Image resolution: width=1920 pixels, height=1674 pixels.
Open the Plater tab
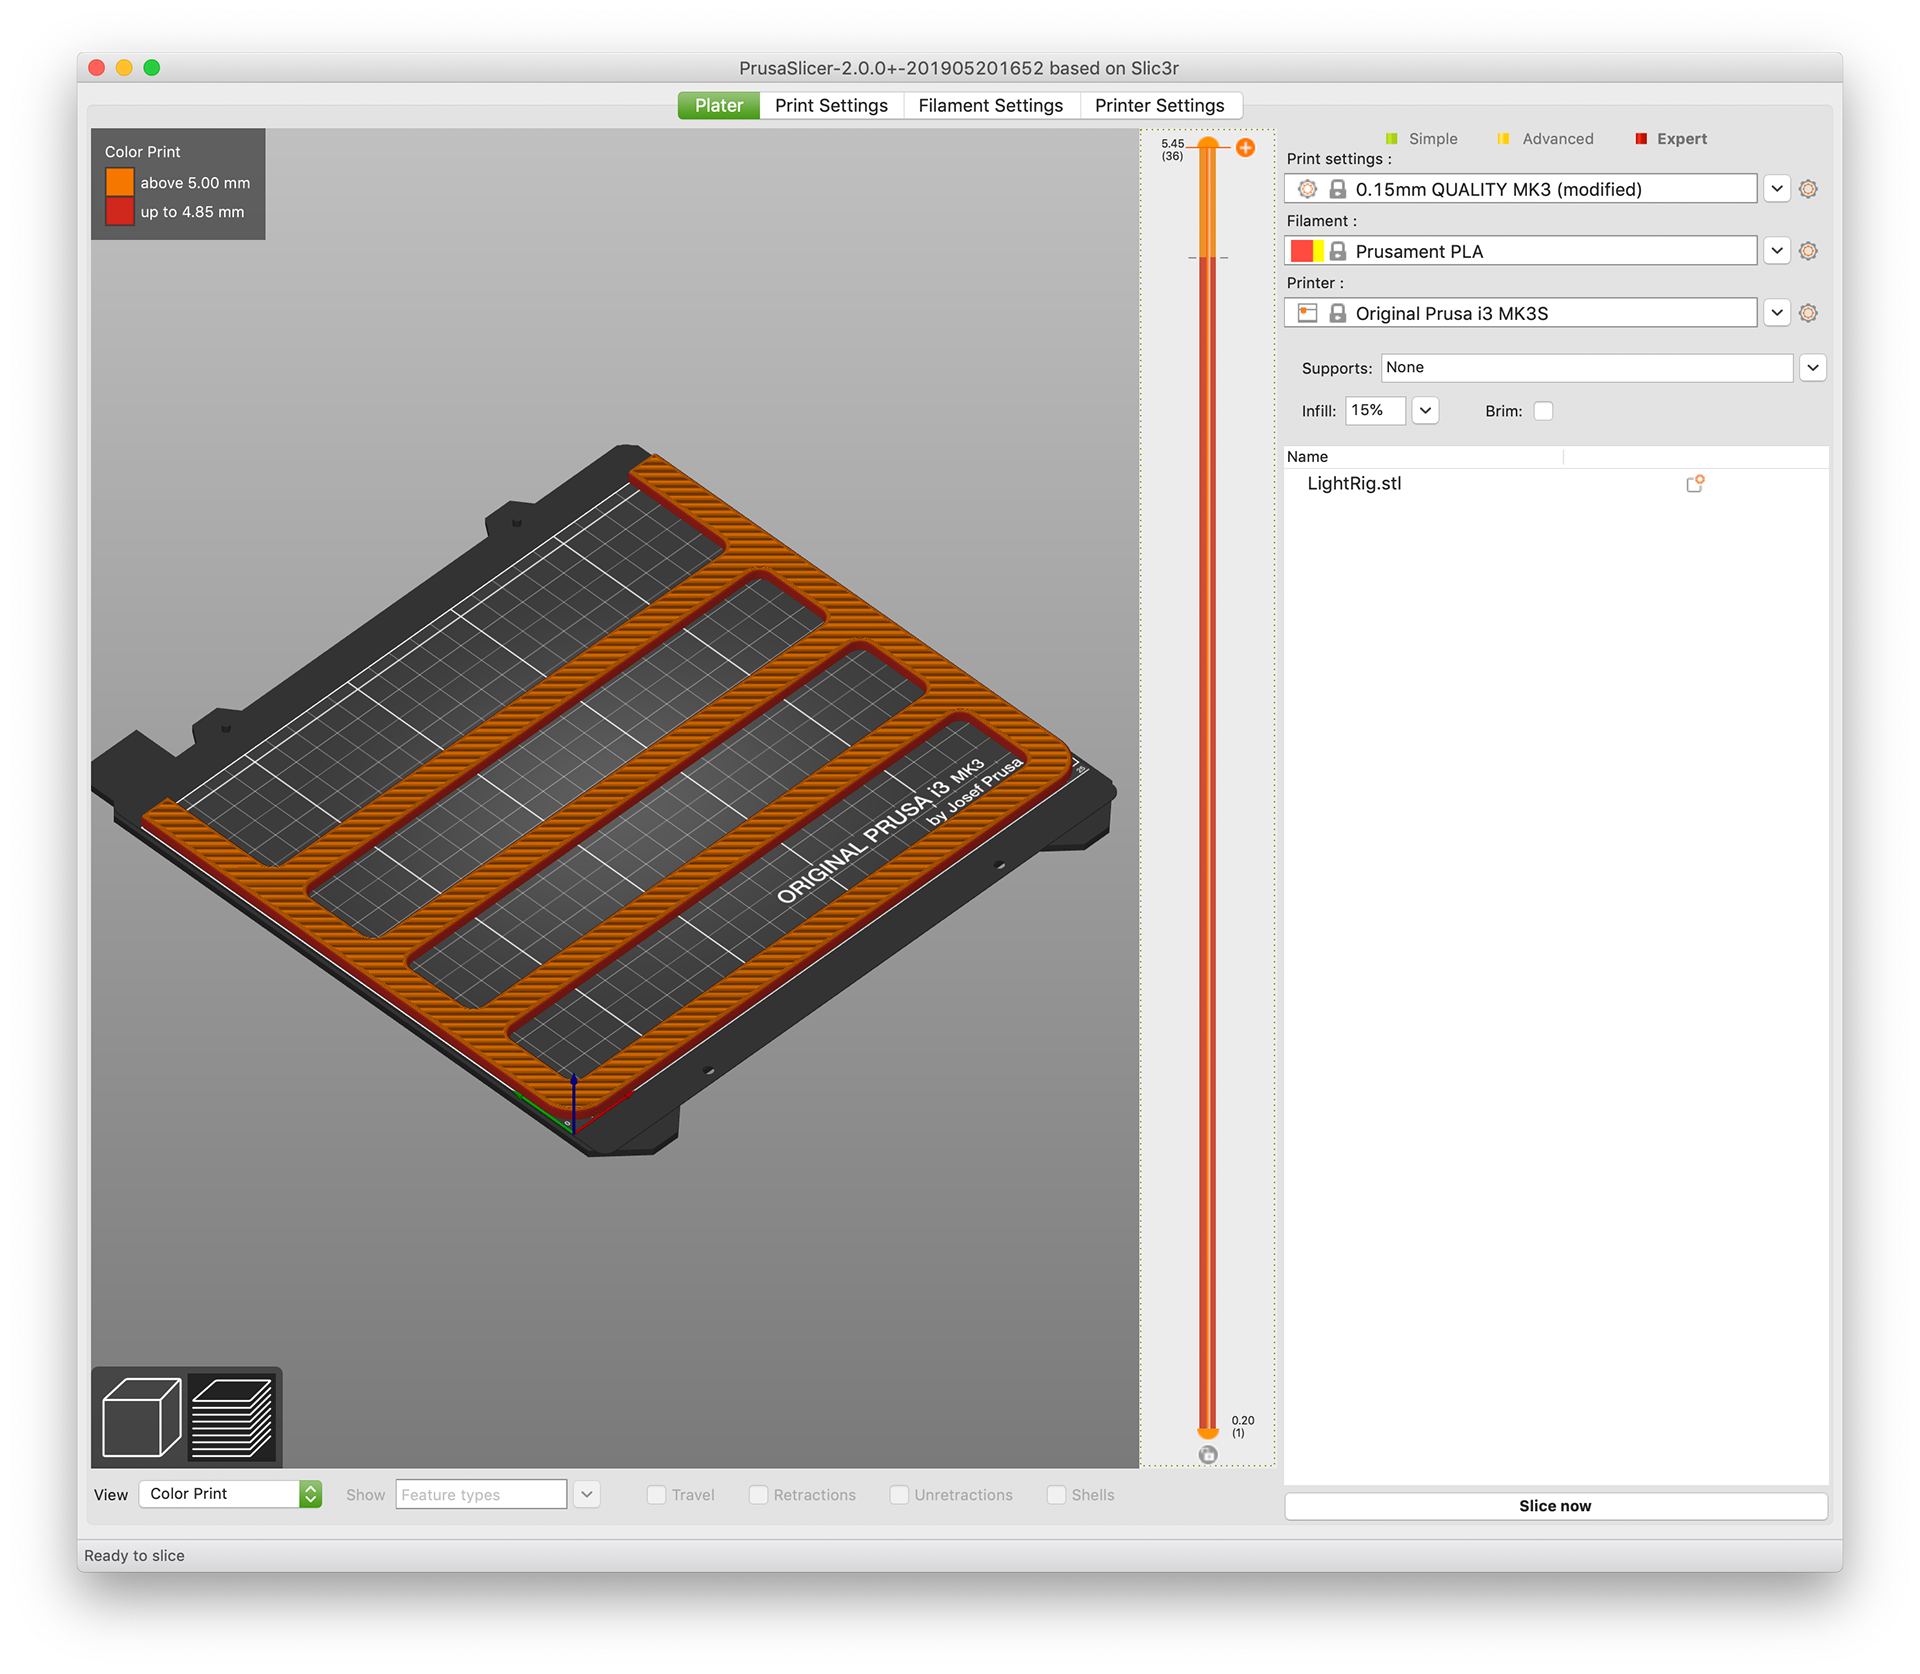pos(719,106)
